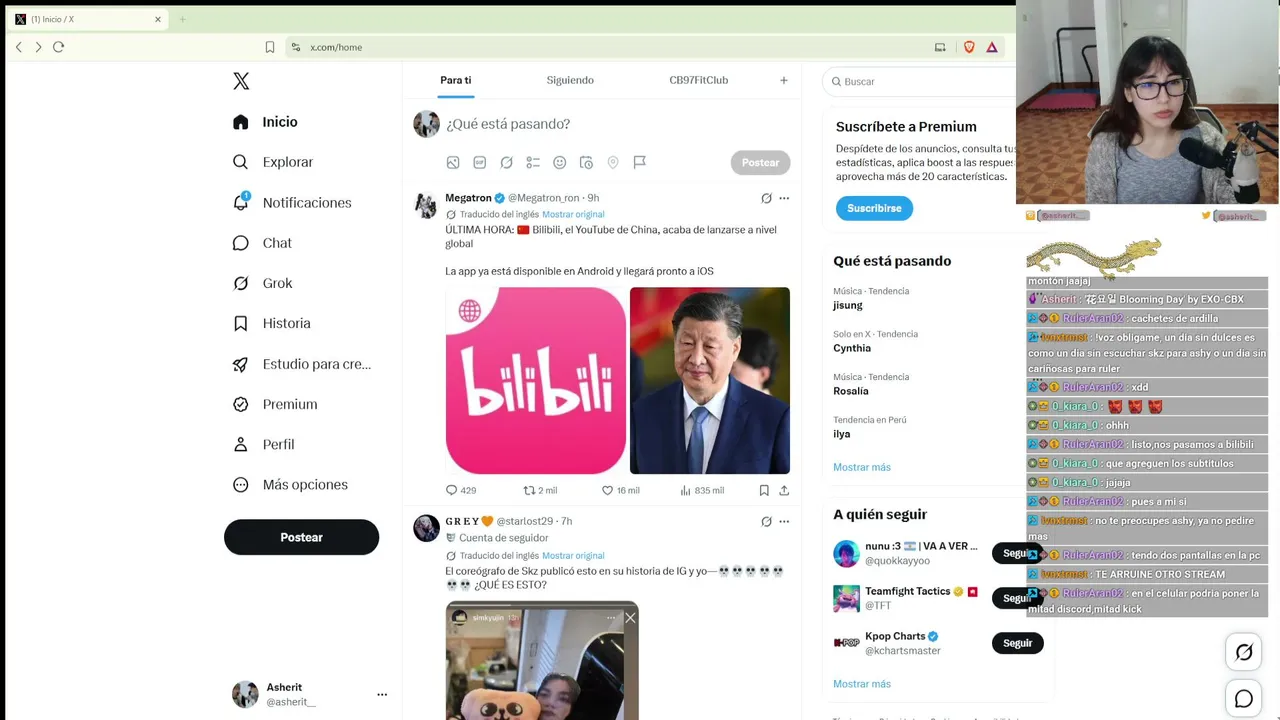Repost the Megatron post with 2 mil reposts
The image size is (1280, 720).
tap(540, 490)
